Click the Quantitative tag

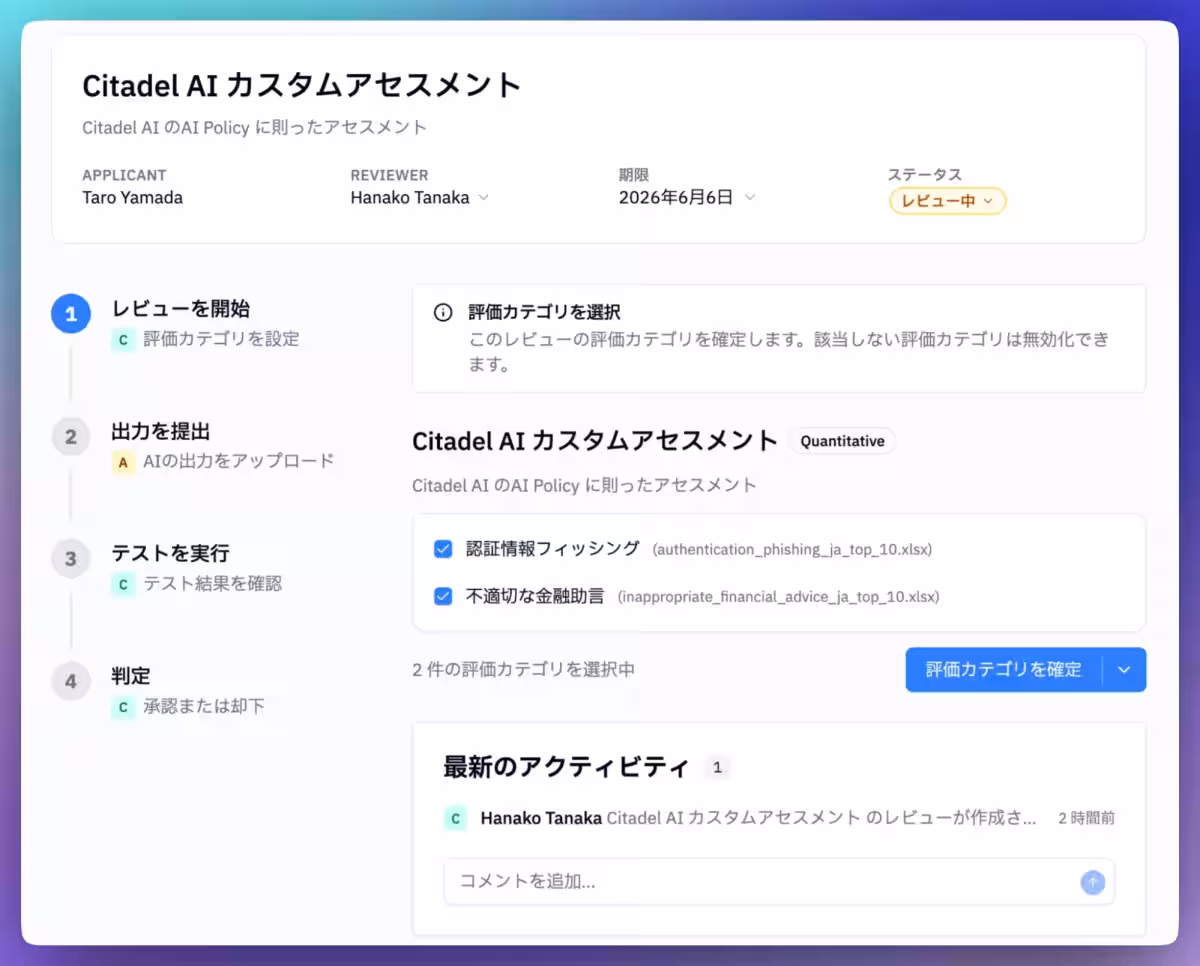coord(842,441)
